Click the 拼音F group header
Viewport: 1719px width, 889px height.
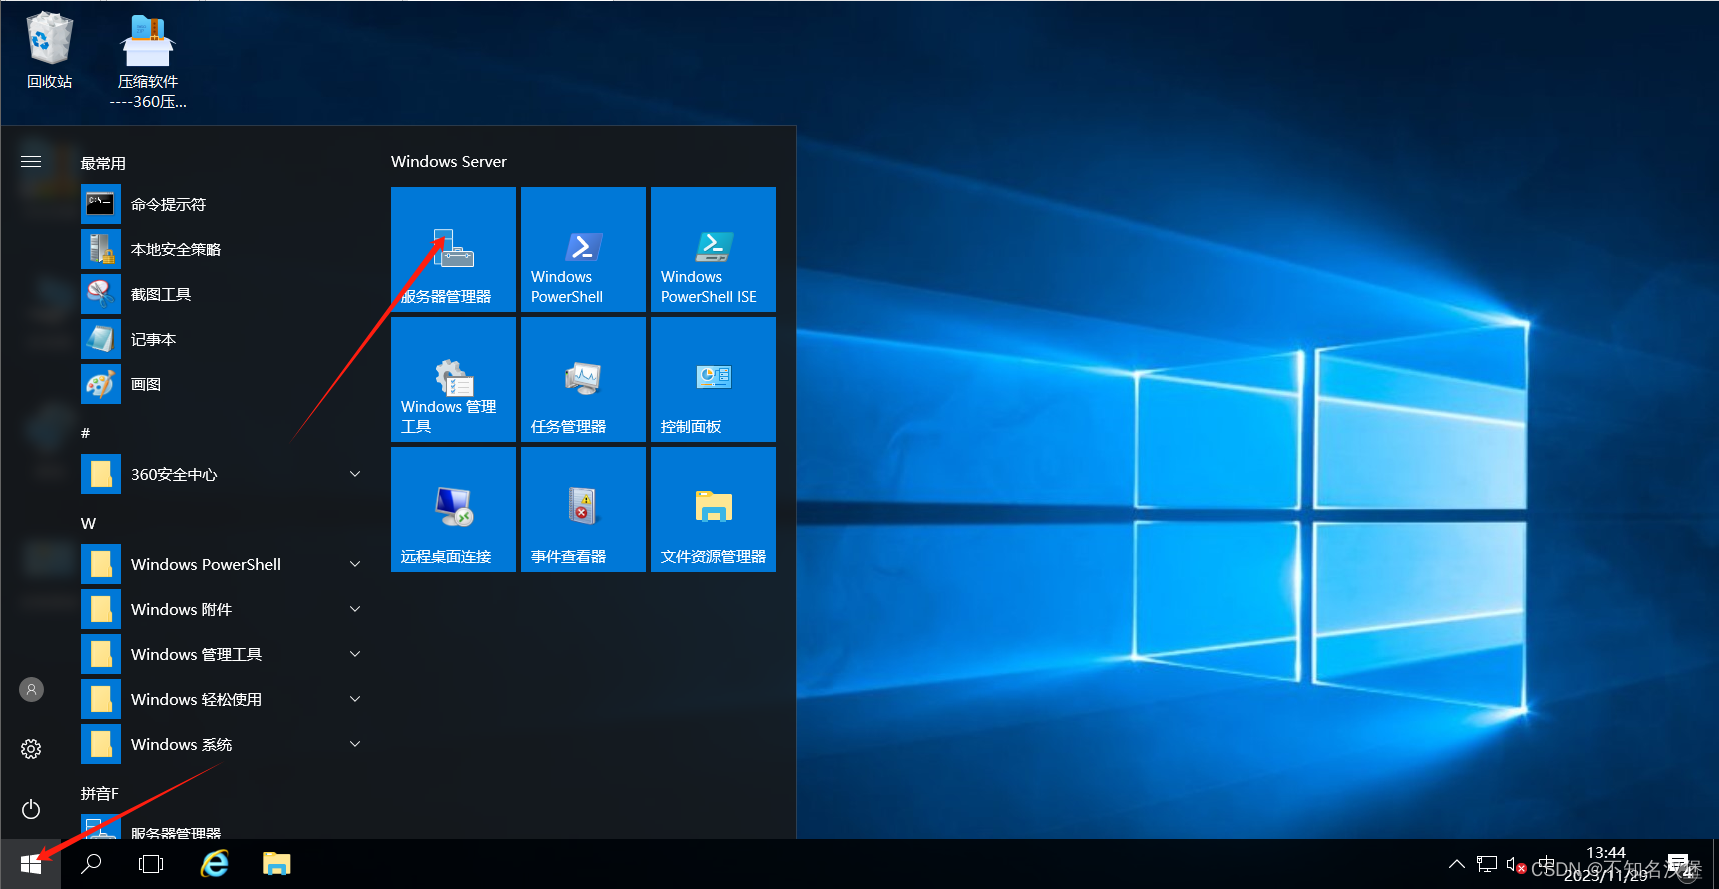99,793
